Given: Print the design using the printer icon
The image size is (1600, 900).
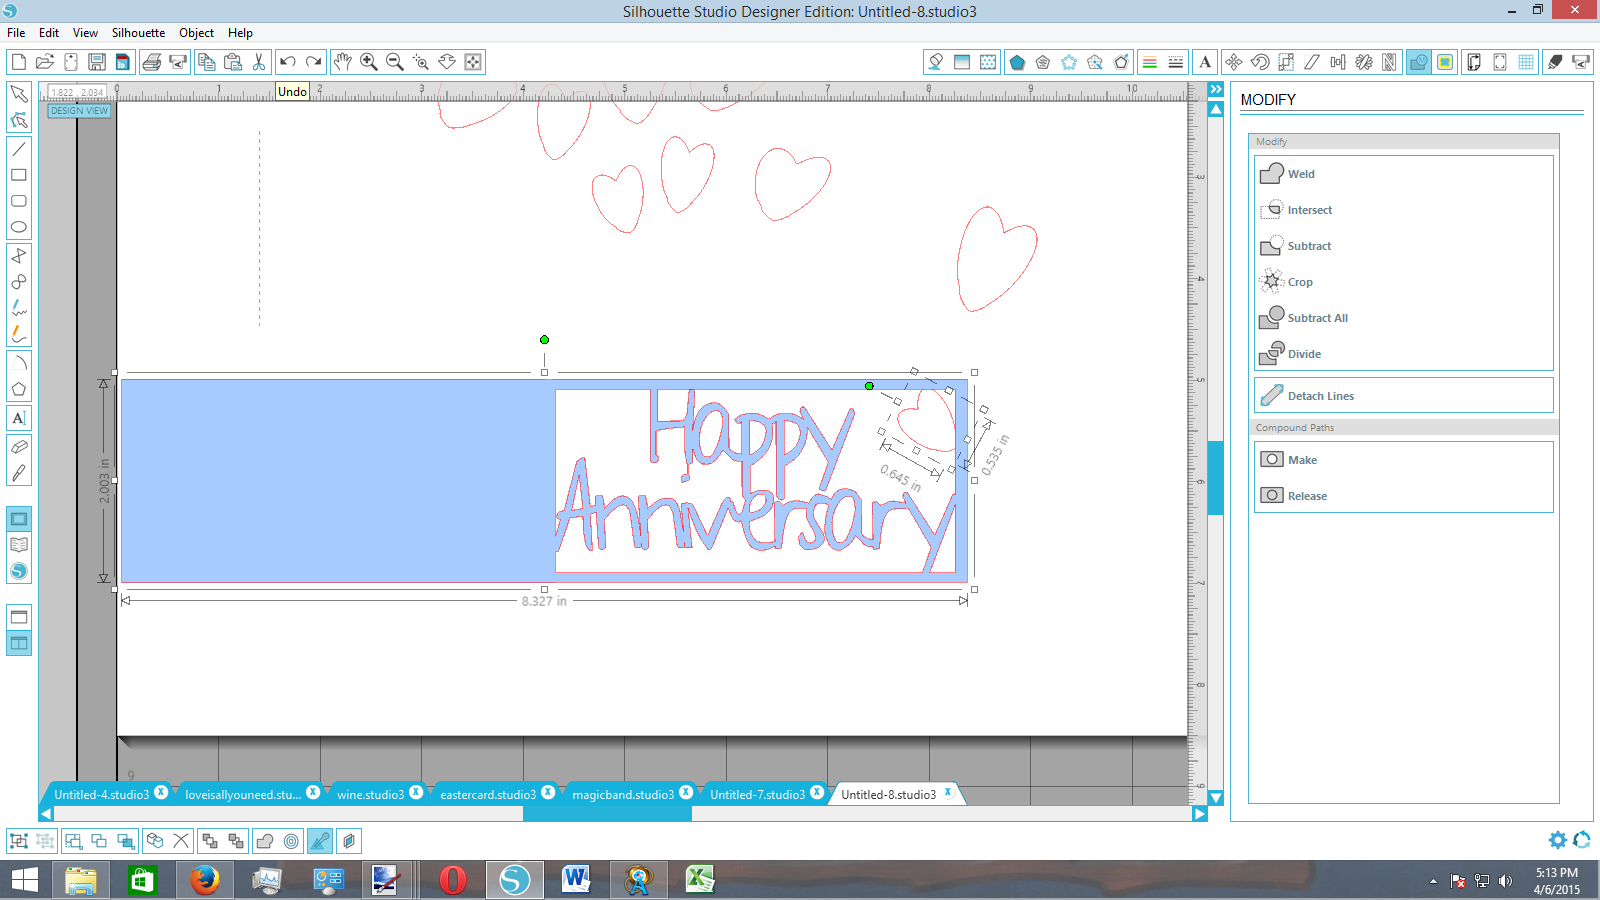Looking at the screenshot, I should coord(151,62).
